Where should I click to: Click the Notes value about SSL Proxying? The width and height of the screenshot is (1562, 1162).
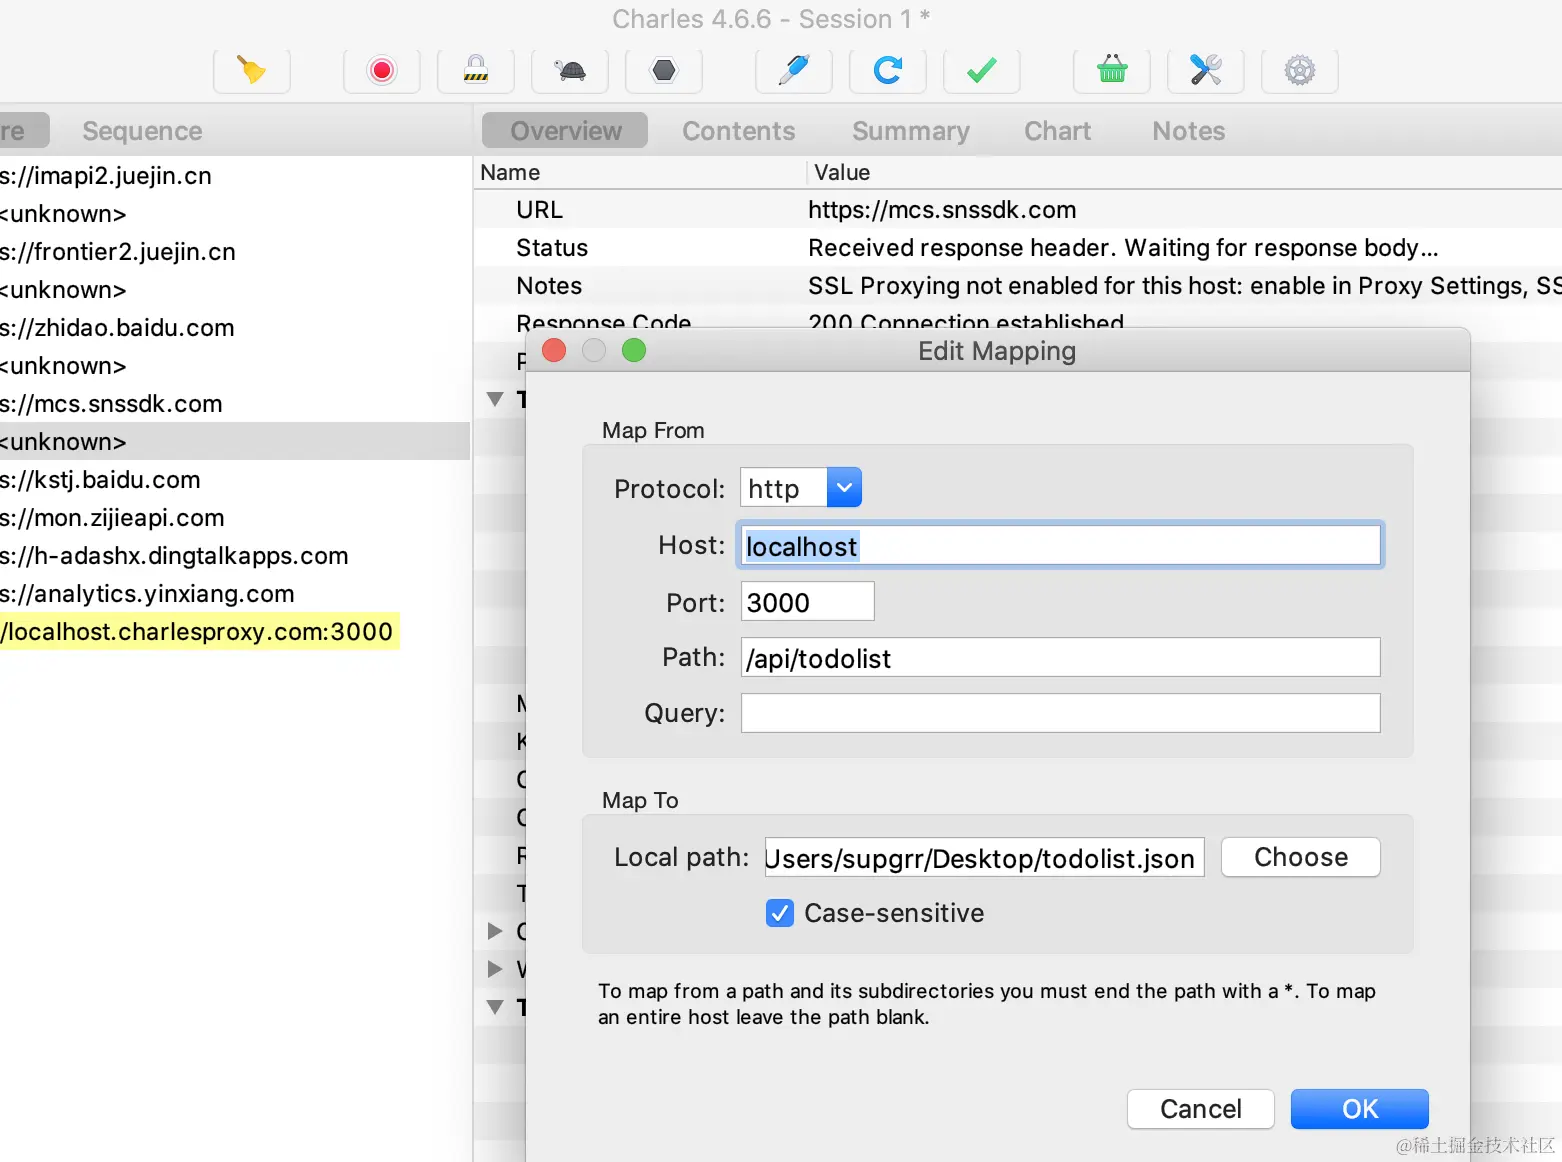(1185, 286)
